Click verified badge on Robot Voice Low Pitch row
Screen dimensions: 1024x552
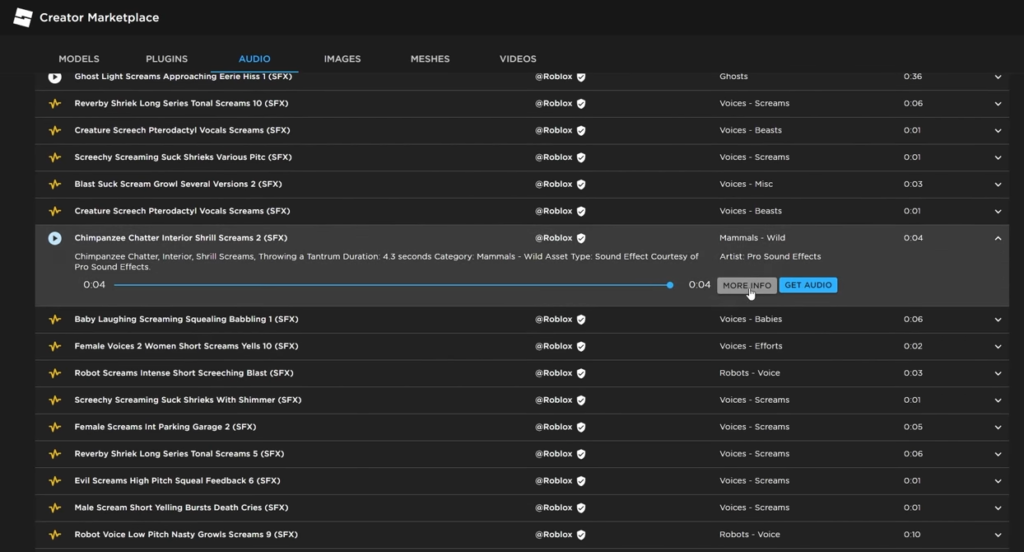coord(581,534)
